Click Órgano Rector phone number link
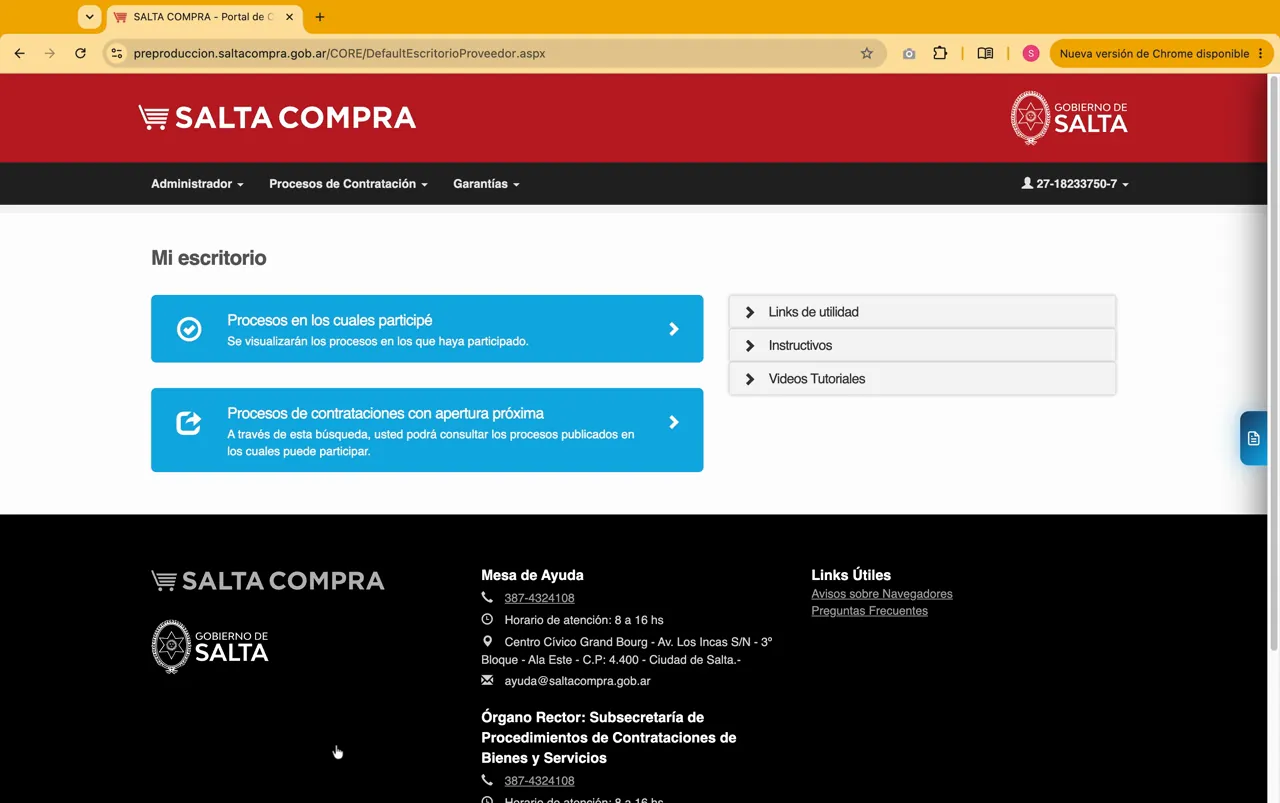Image resolution: width=1280 pixels, height=803 pixels. click(539, 781)
